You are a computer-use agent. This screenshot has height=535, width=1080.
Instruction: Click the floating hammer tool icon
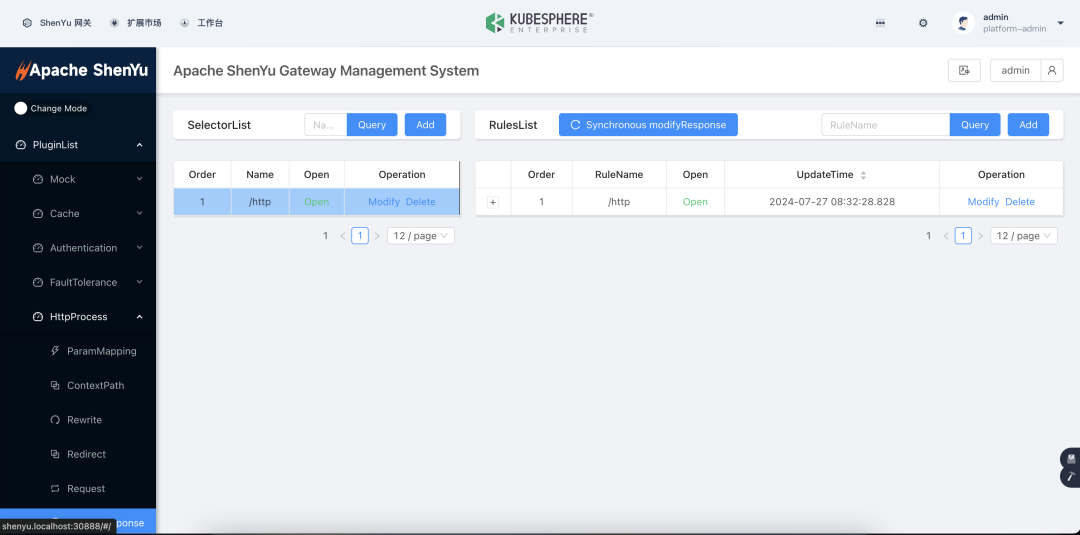click(1071, 476)
